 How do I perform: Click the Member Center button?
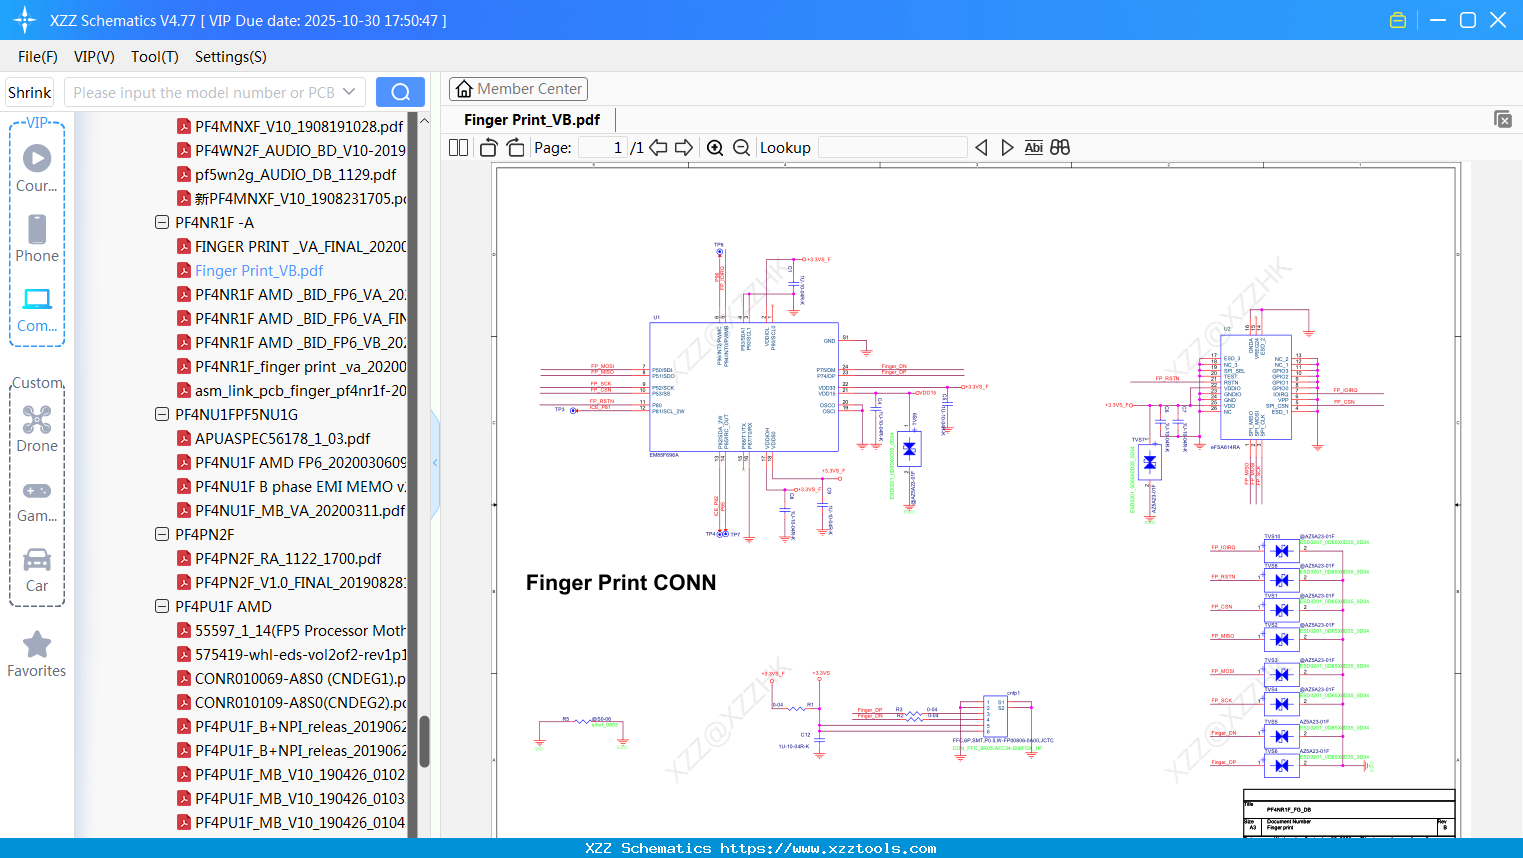[518, 89]
